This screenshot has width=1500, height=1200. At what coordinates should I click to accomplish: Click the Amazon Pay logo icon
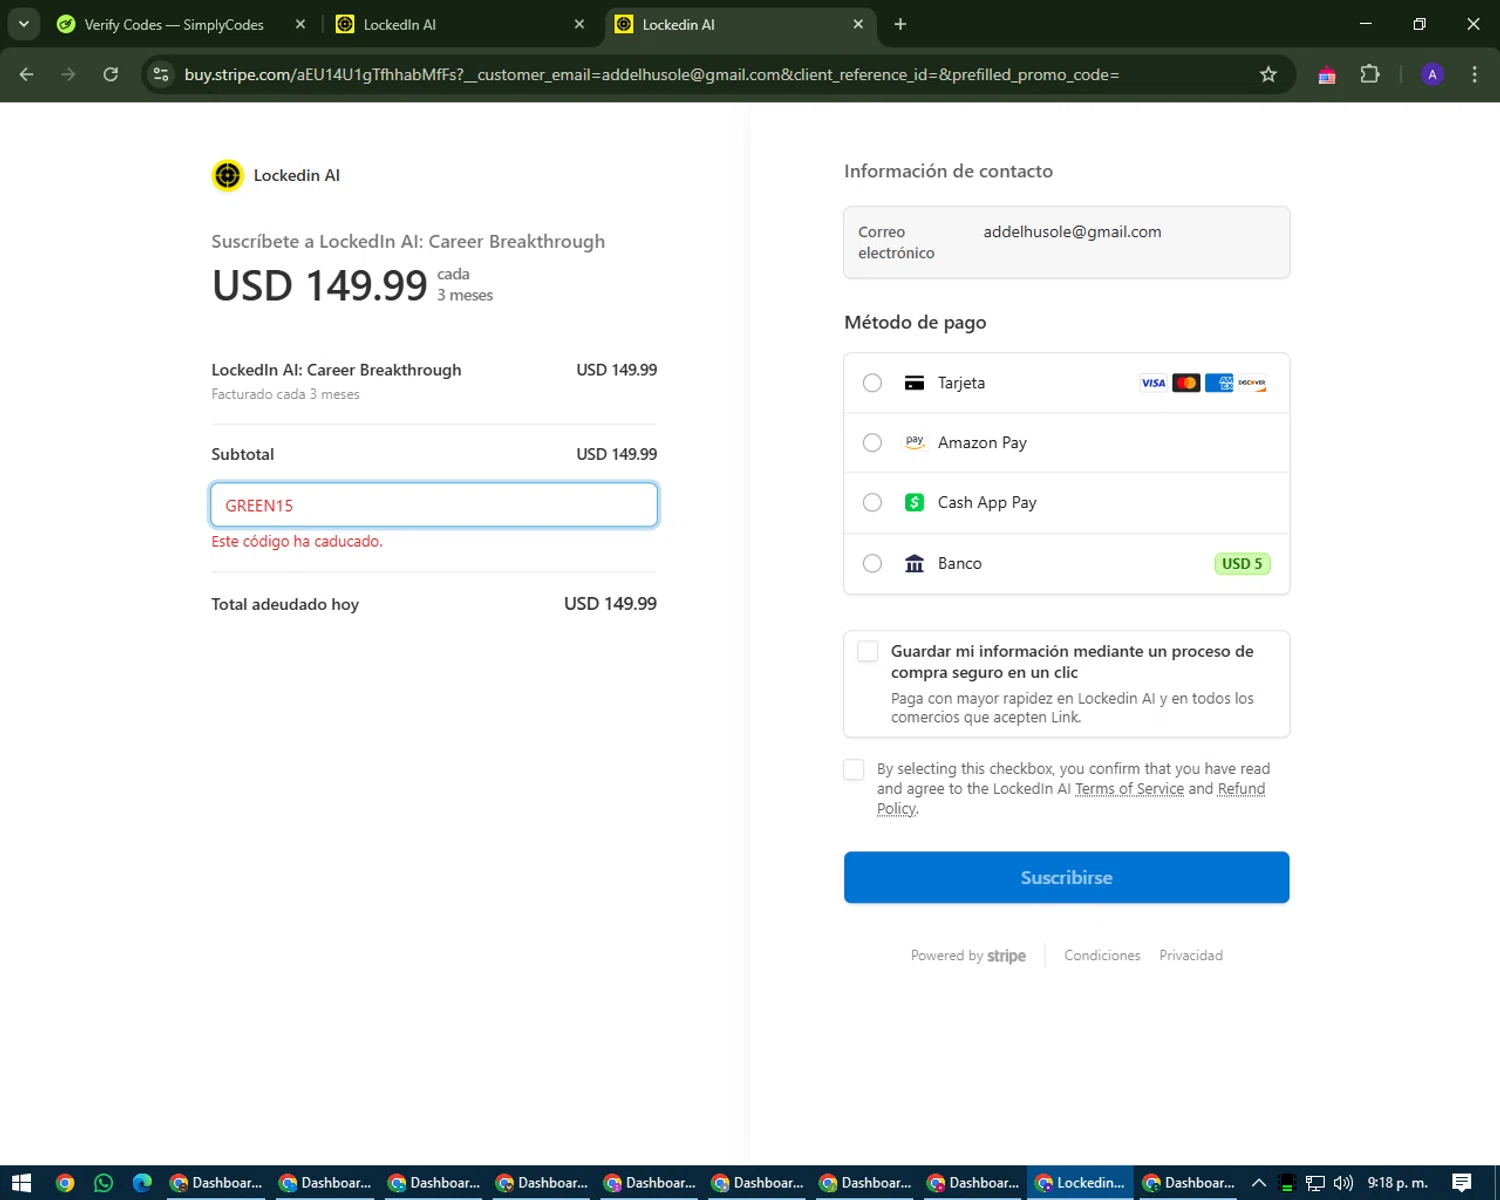[914, 442]
